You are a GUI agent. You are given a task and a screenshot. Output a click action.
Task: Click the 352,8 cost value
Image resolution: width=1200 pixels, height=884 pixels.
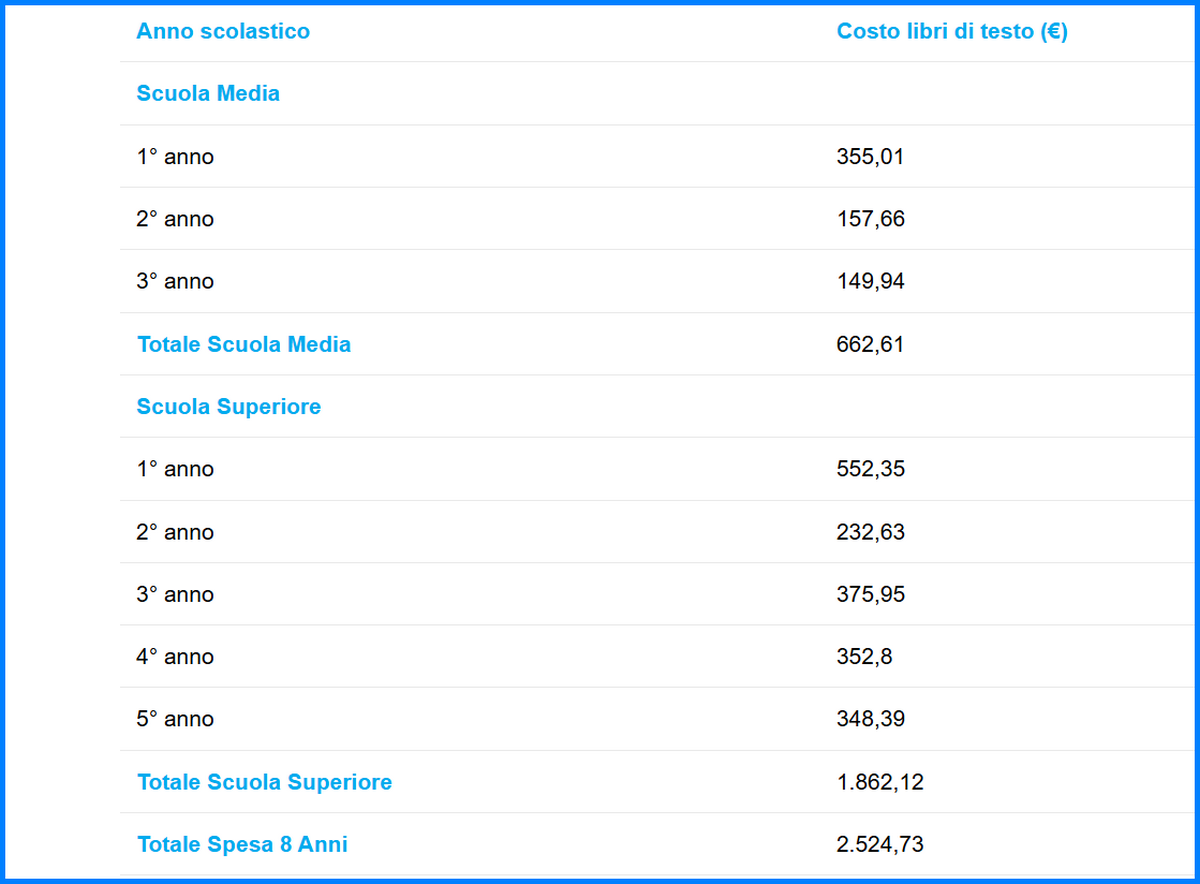pos(865,657)
